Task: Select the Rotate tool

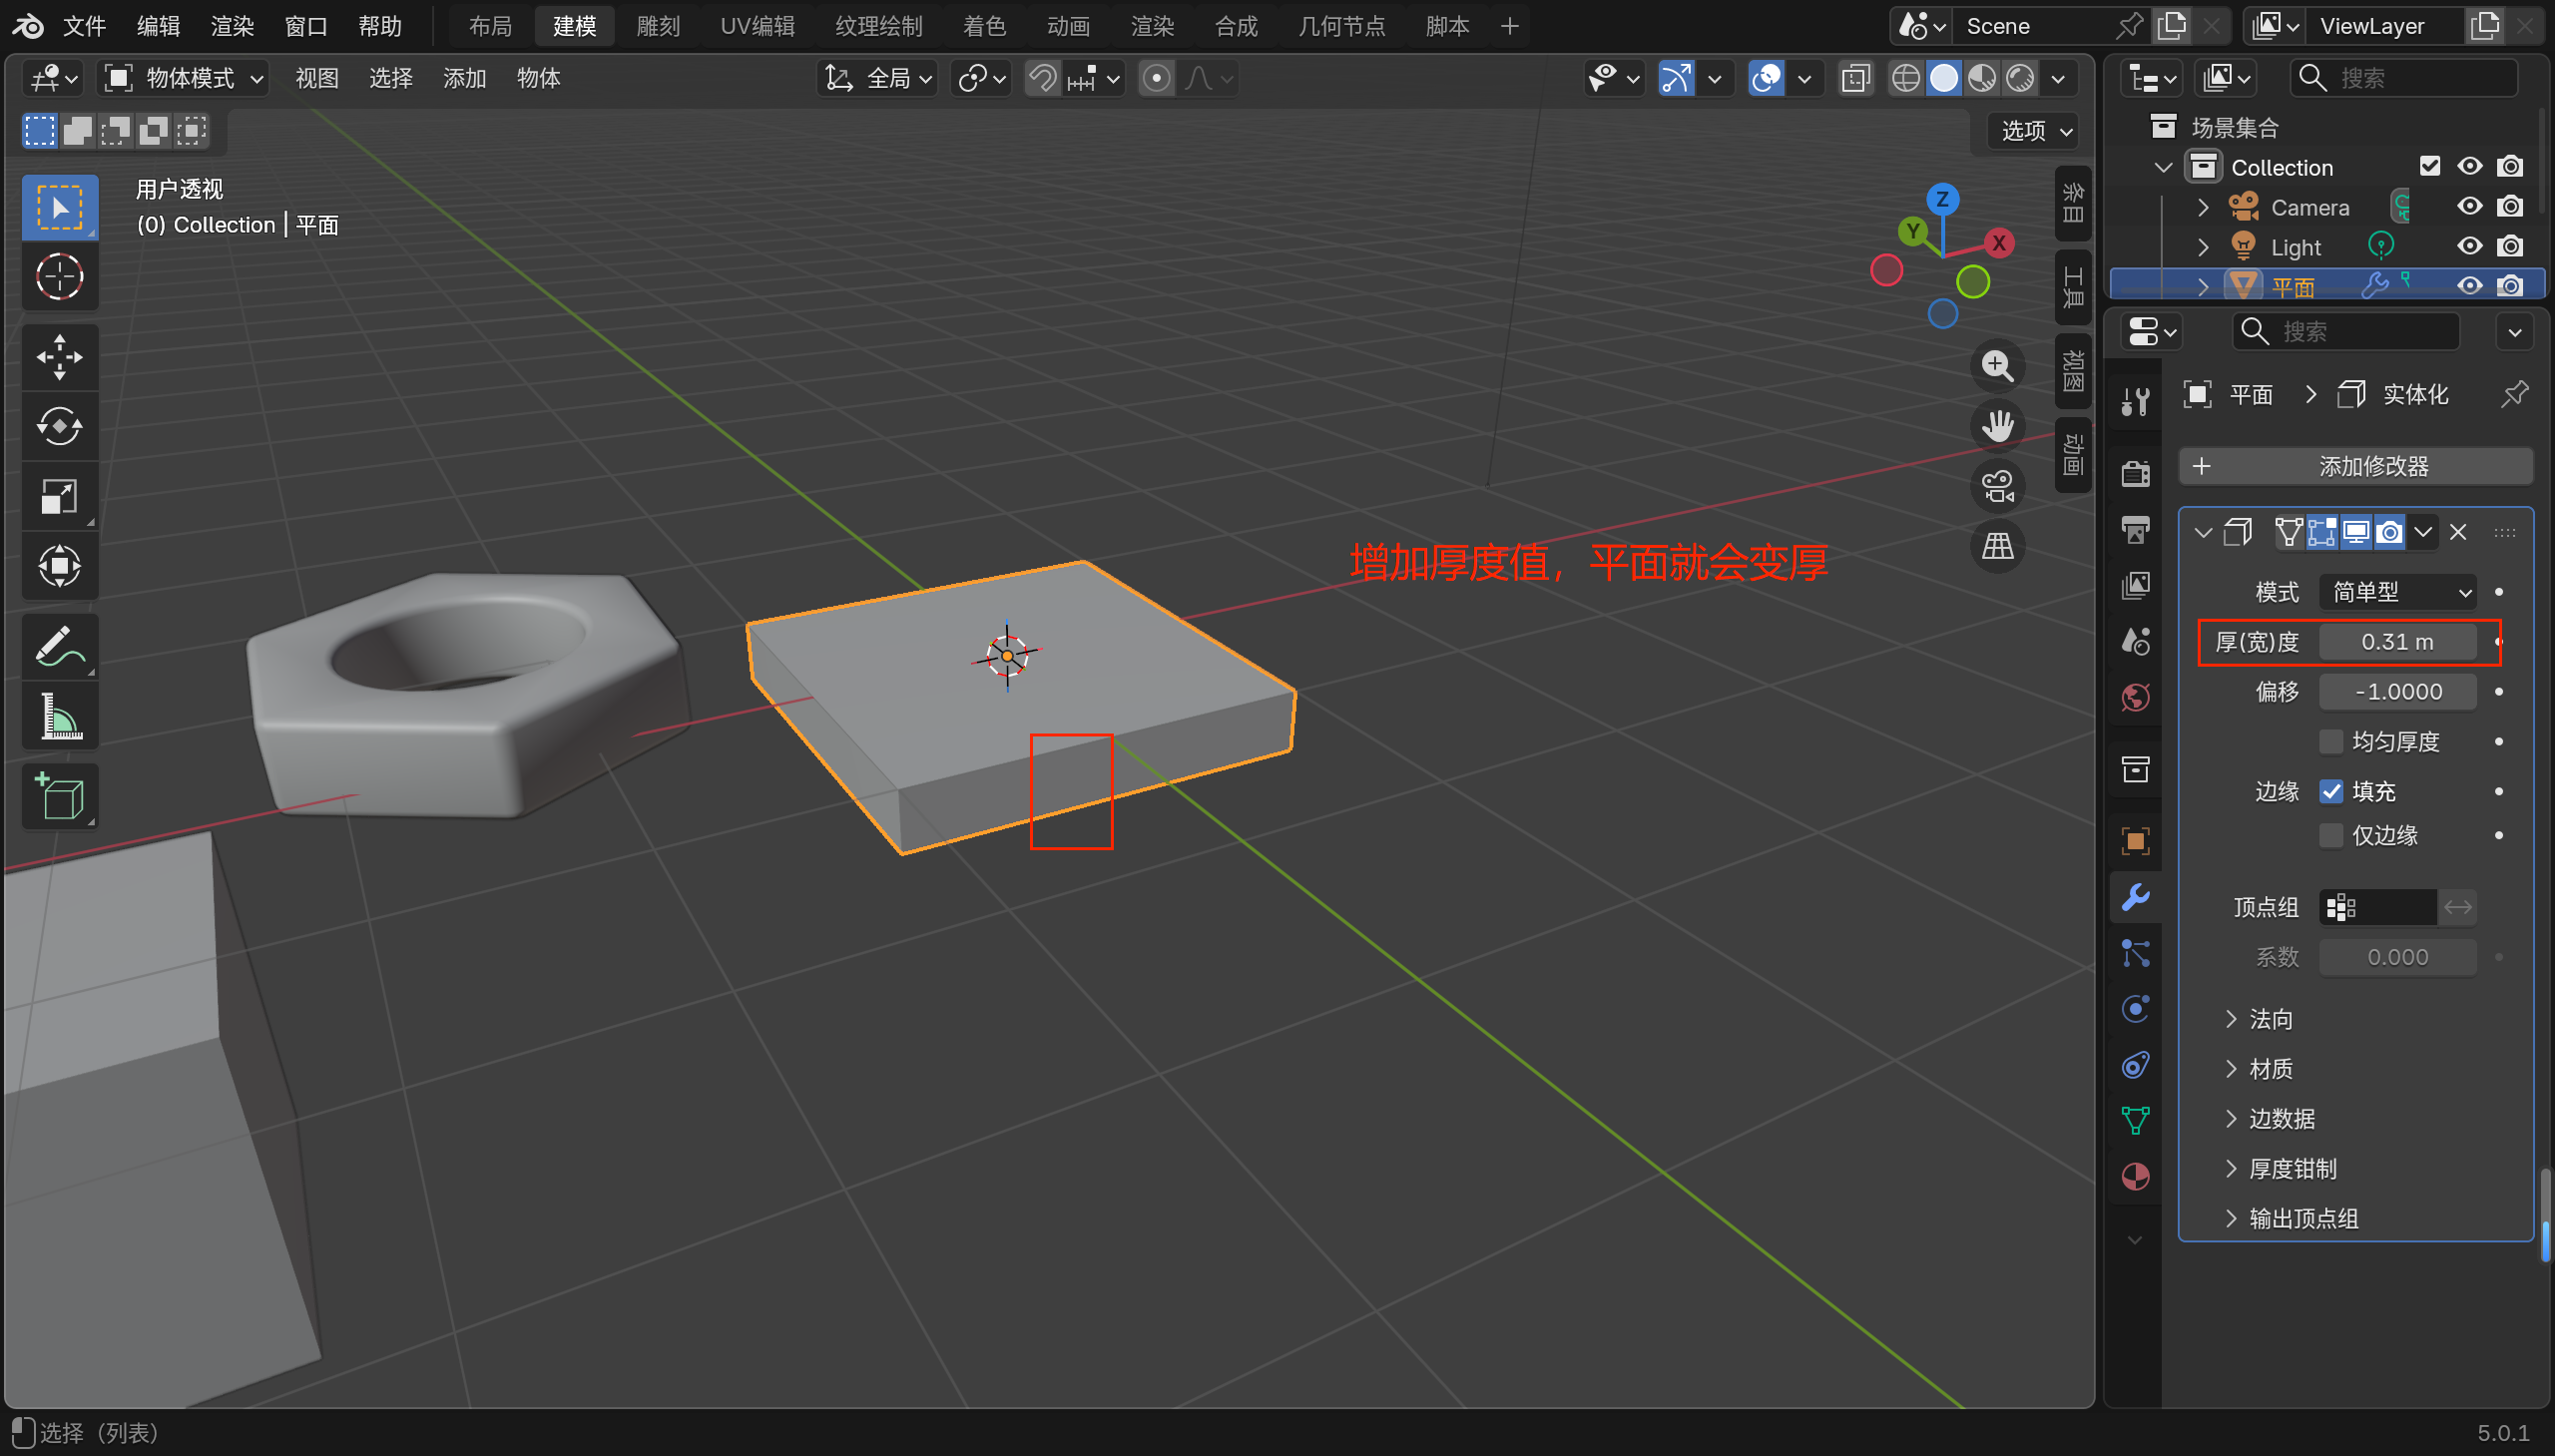Action: (x=59, y=427)
